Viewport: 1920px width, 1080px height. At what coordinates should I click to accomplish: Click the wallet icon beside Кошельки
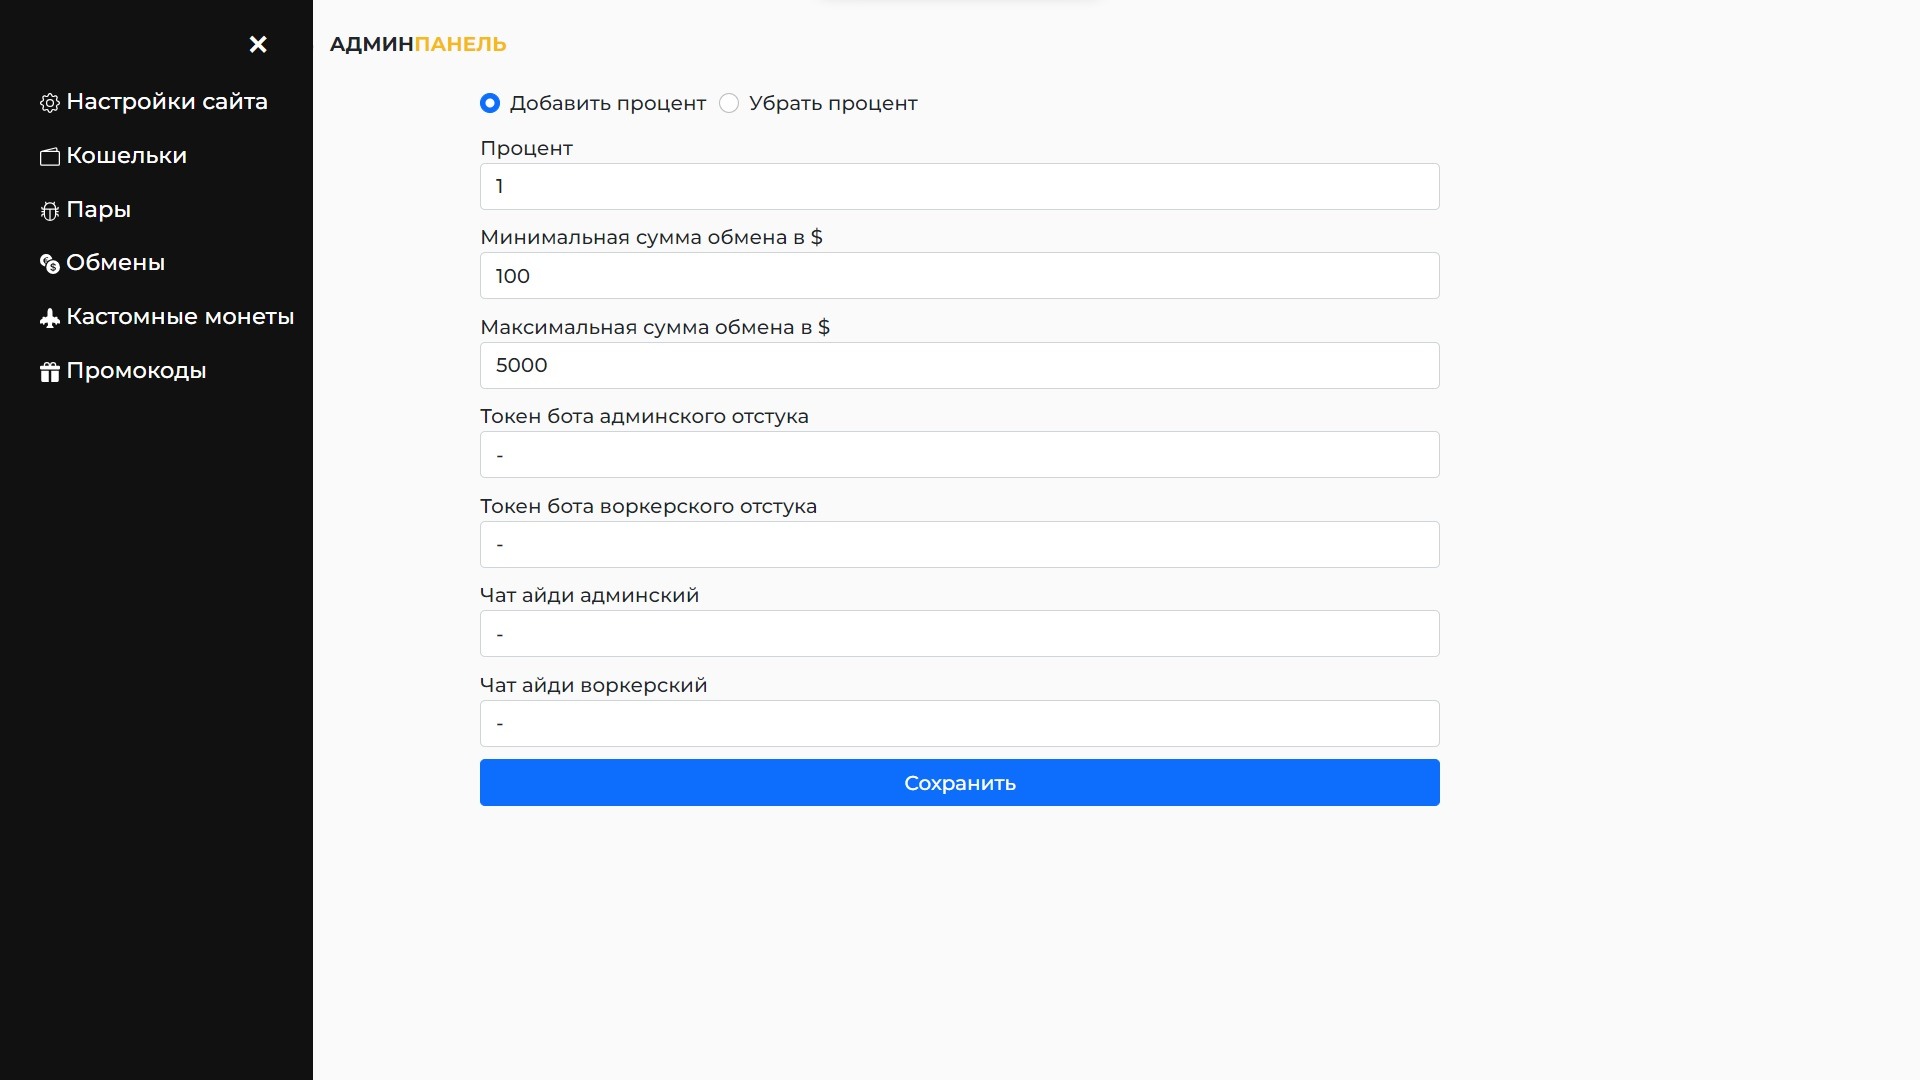(x=50, y=157)
